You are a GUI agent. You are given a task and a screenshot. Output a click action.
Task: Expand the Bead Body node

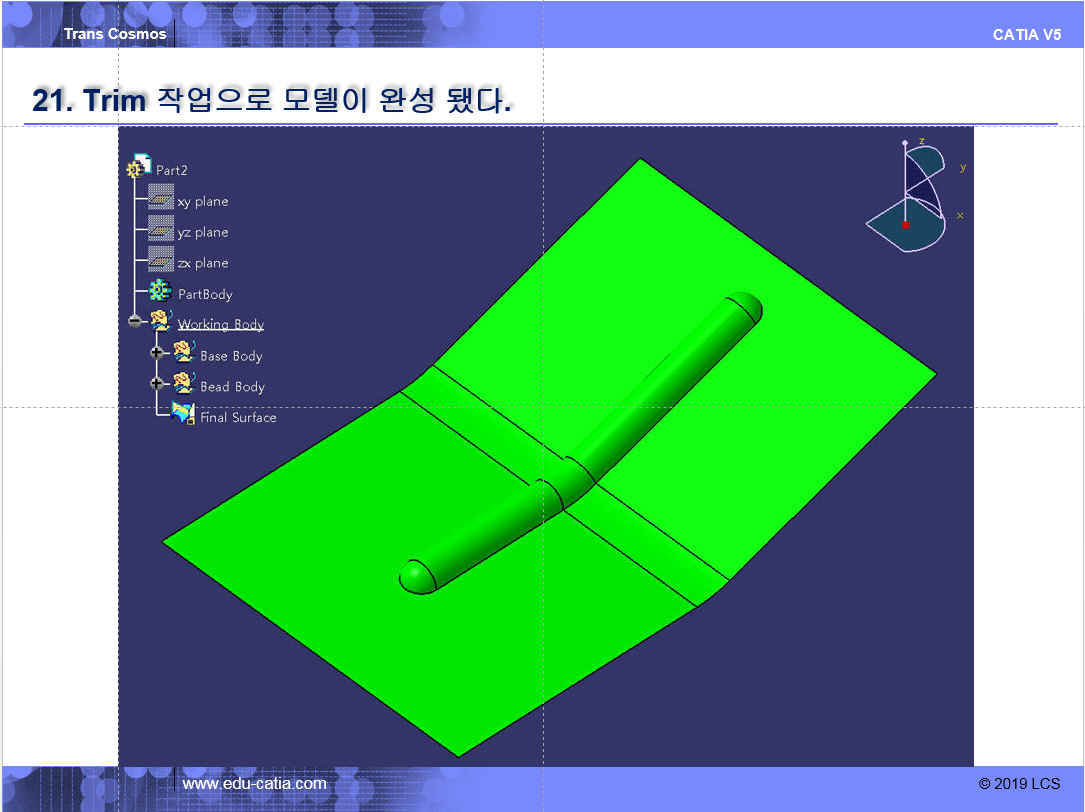click(x=157, y=384)
